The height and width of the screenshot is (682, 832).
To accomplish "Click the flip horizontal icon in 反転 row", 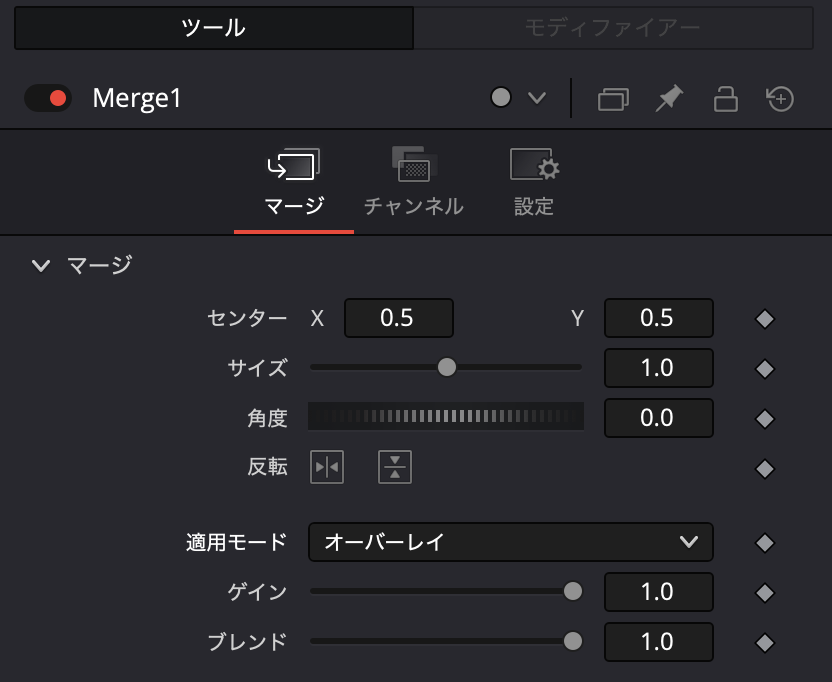I will pos(325,467).
